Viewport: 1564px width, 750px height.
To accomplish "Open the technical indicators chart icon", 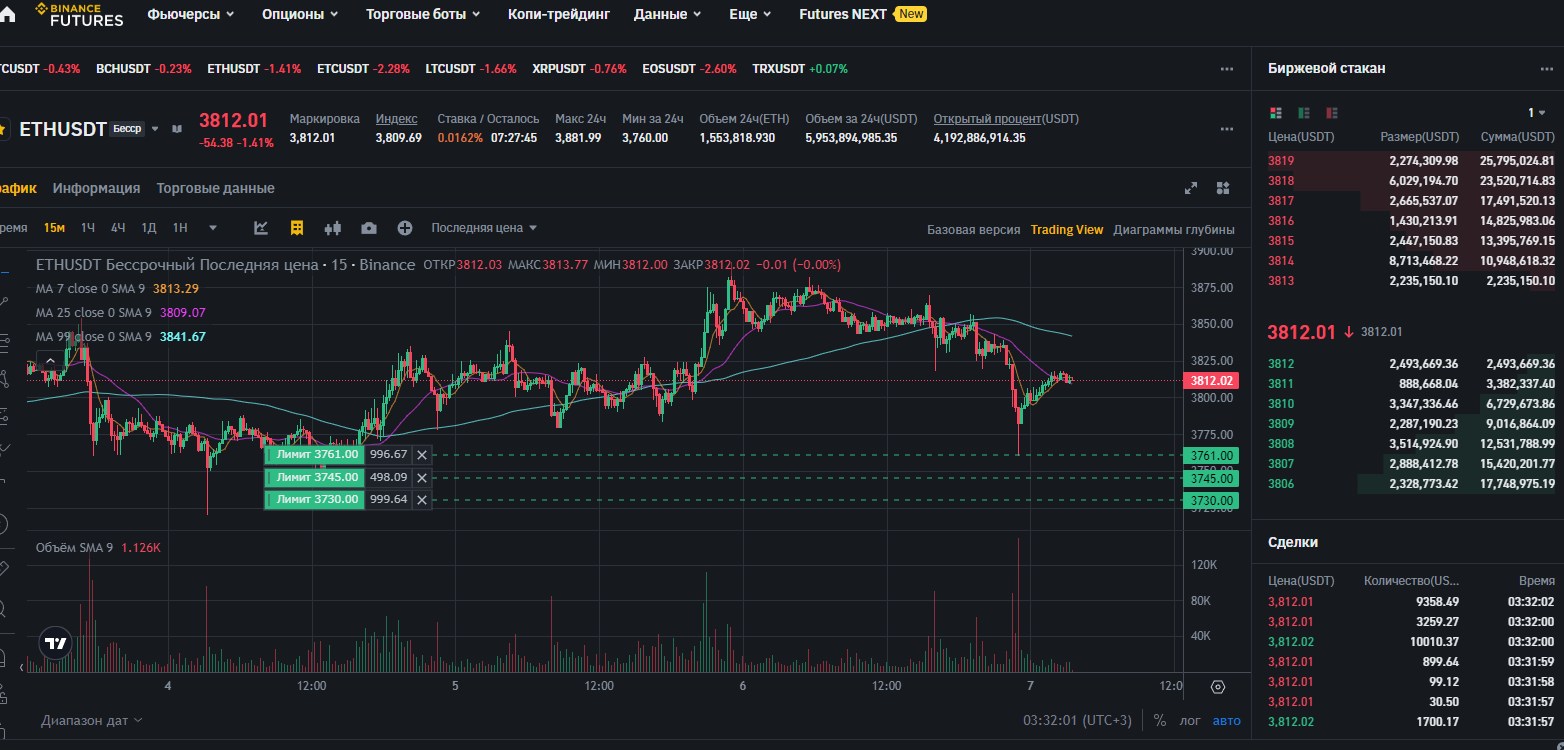I will pos(261,228).
